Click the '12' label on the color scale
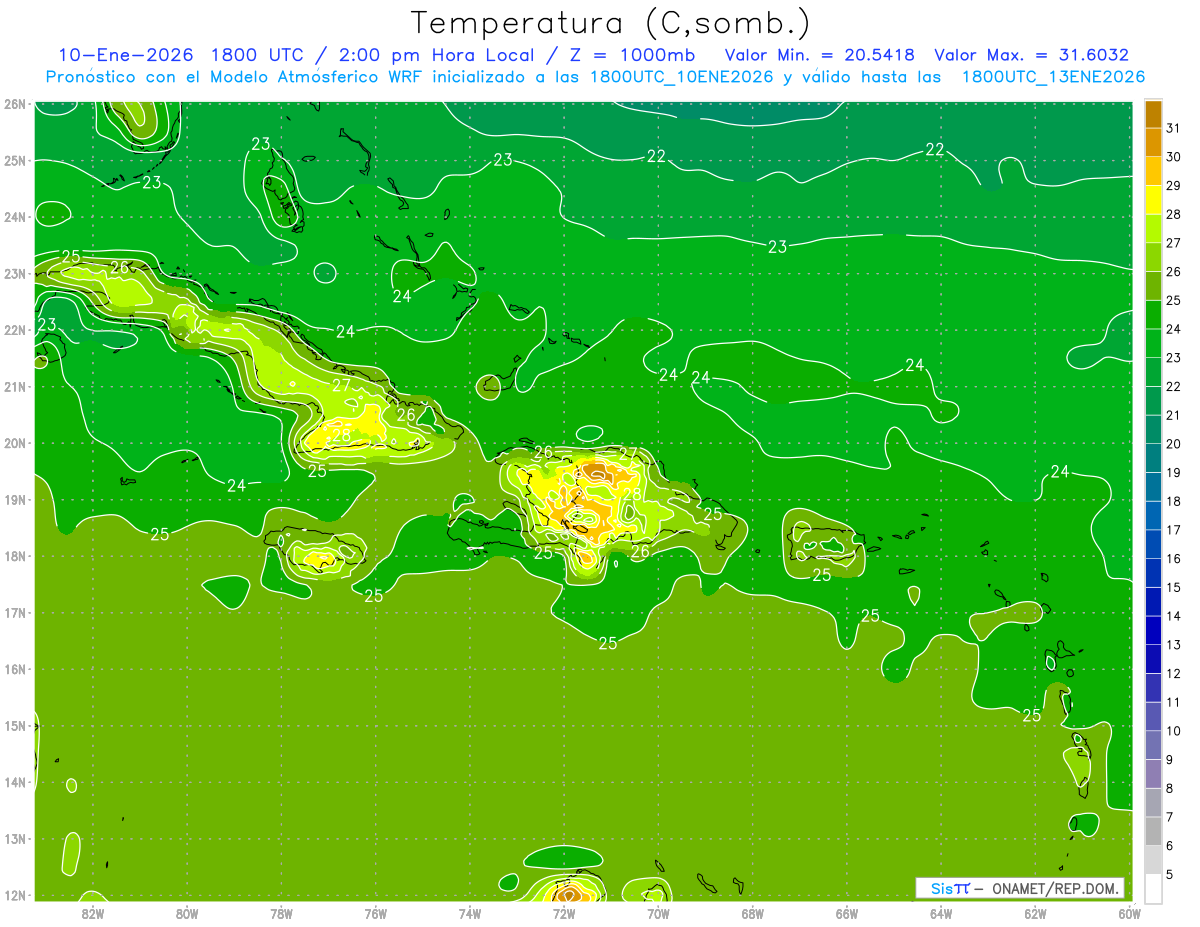The image size is (1200, 927). 1173,673
